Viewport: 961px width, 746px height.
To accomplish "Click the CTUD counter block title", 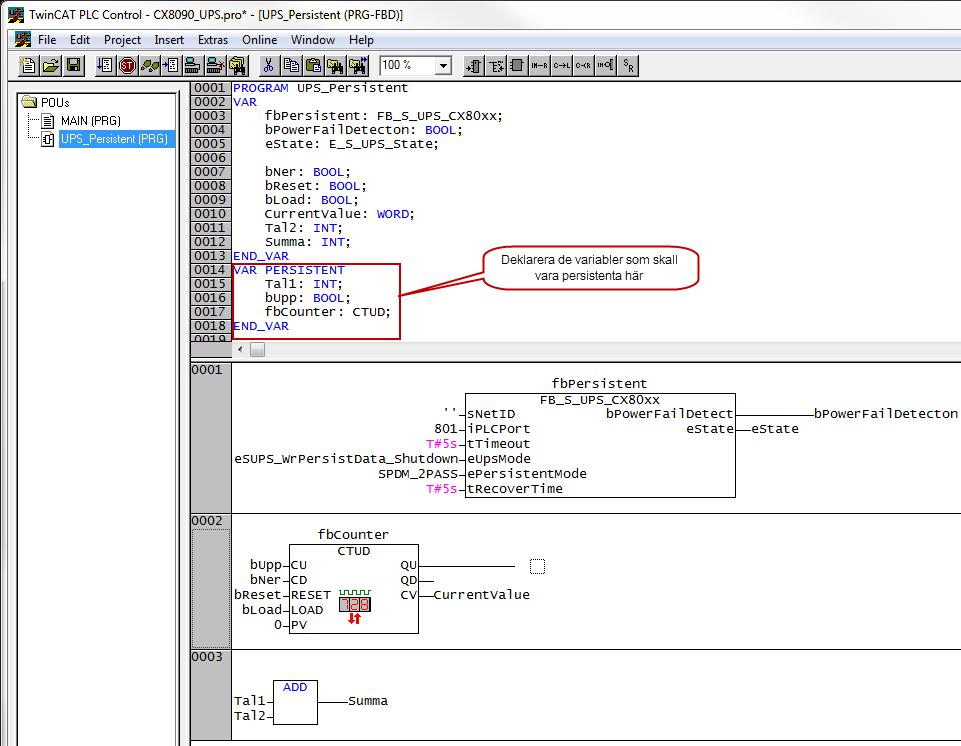I will point(354,551).
